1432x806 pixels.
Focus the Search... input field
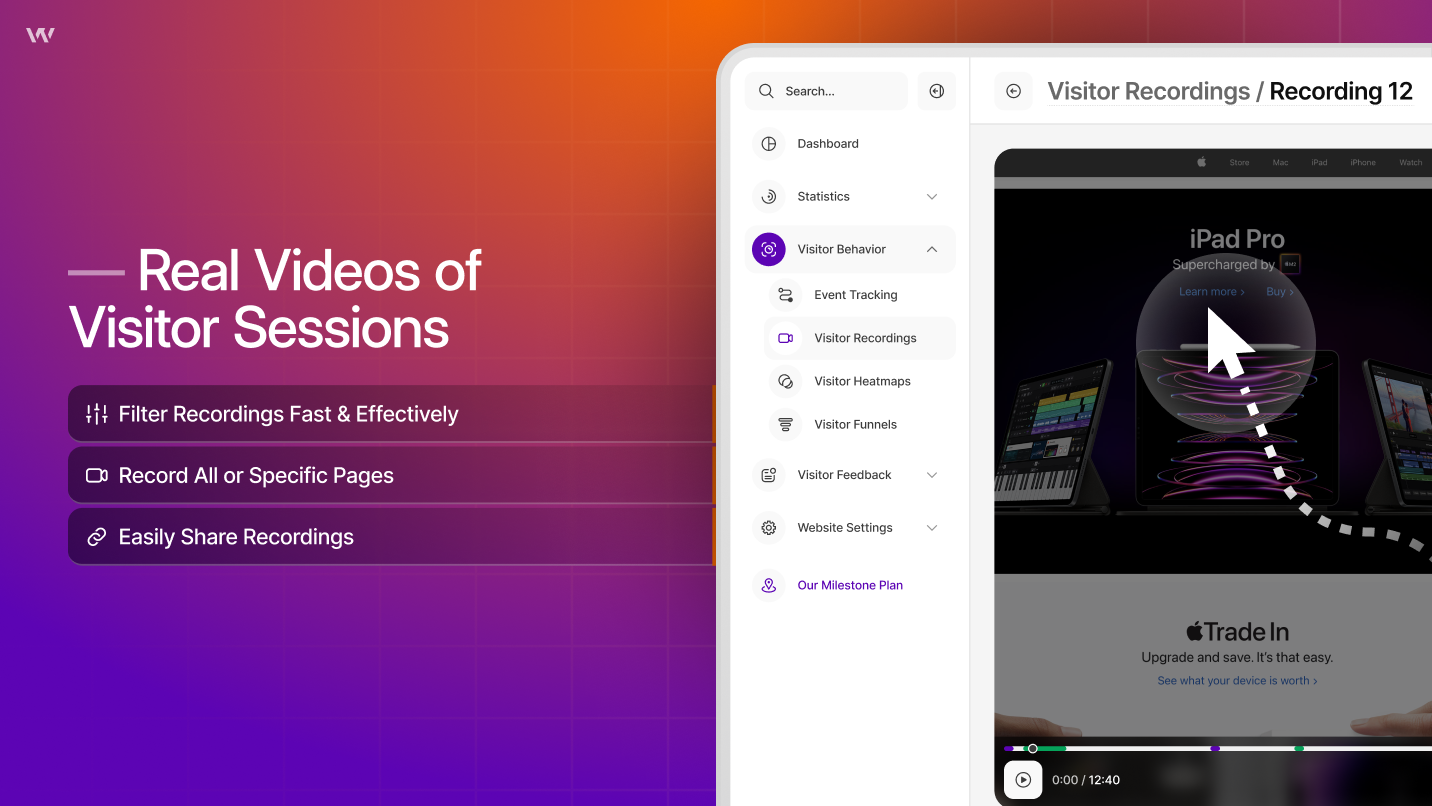tap(826, 91)
